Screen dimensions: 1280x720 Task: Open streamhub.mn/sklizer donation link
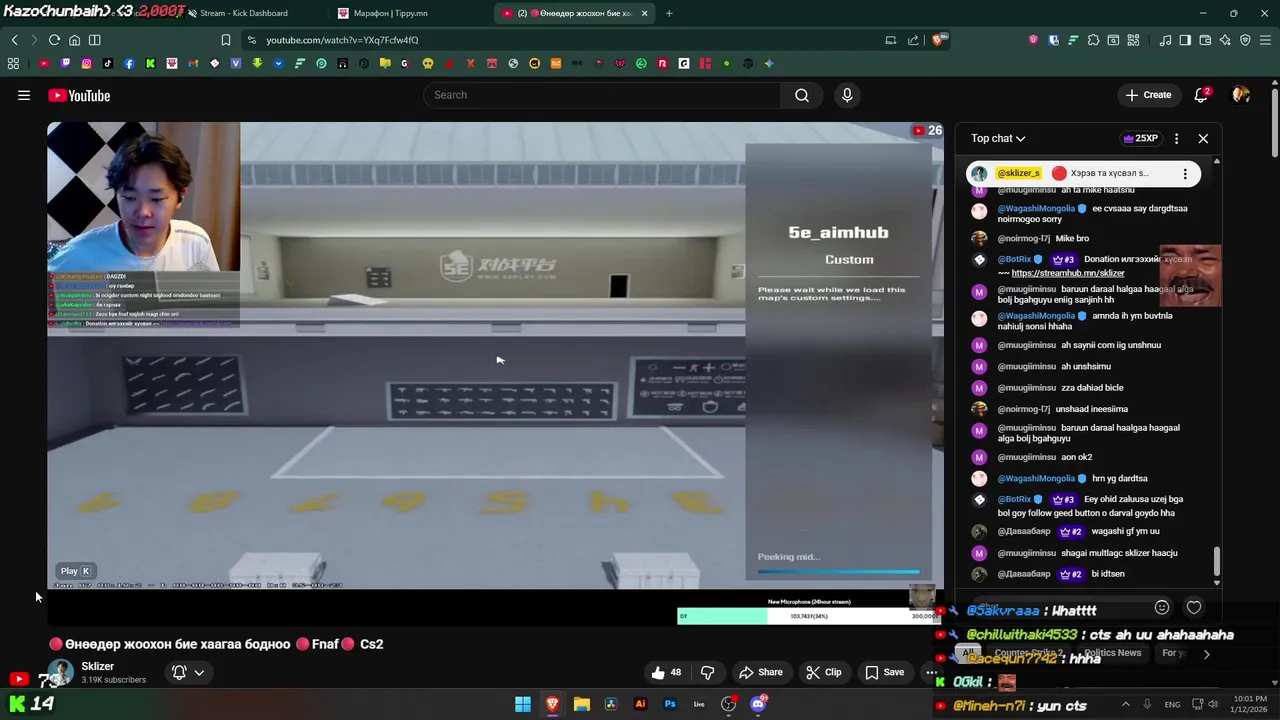coord(1068,273)
